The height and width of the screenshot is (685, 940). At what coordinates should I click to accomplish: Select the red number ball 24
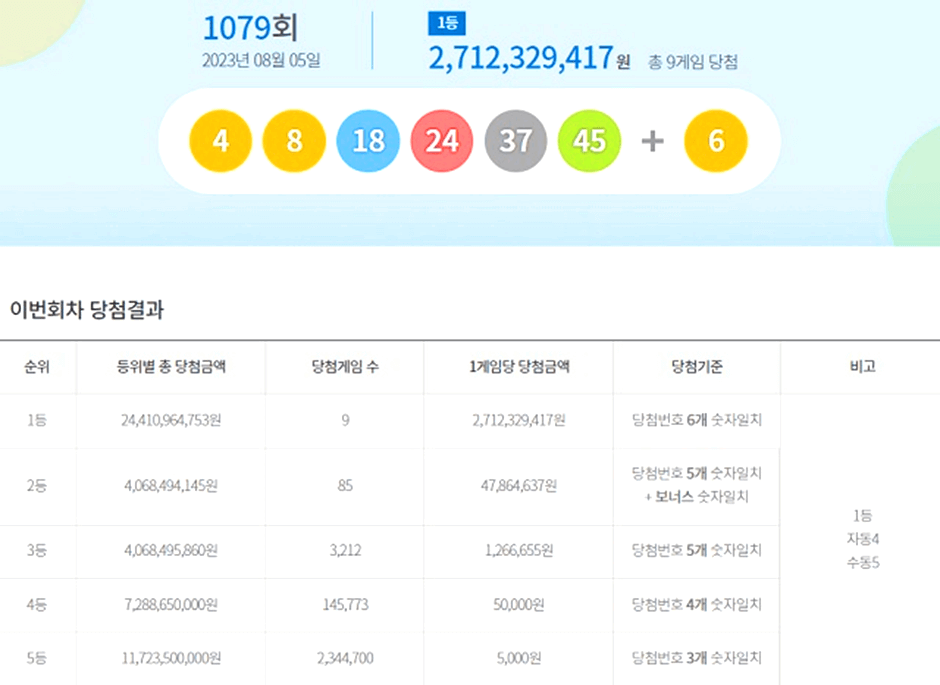tap(442, 141)
